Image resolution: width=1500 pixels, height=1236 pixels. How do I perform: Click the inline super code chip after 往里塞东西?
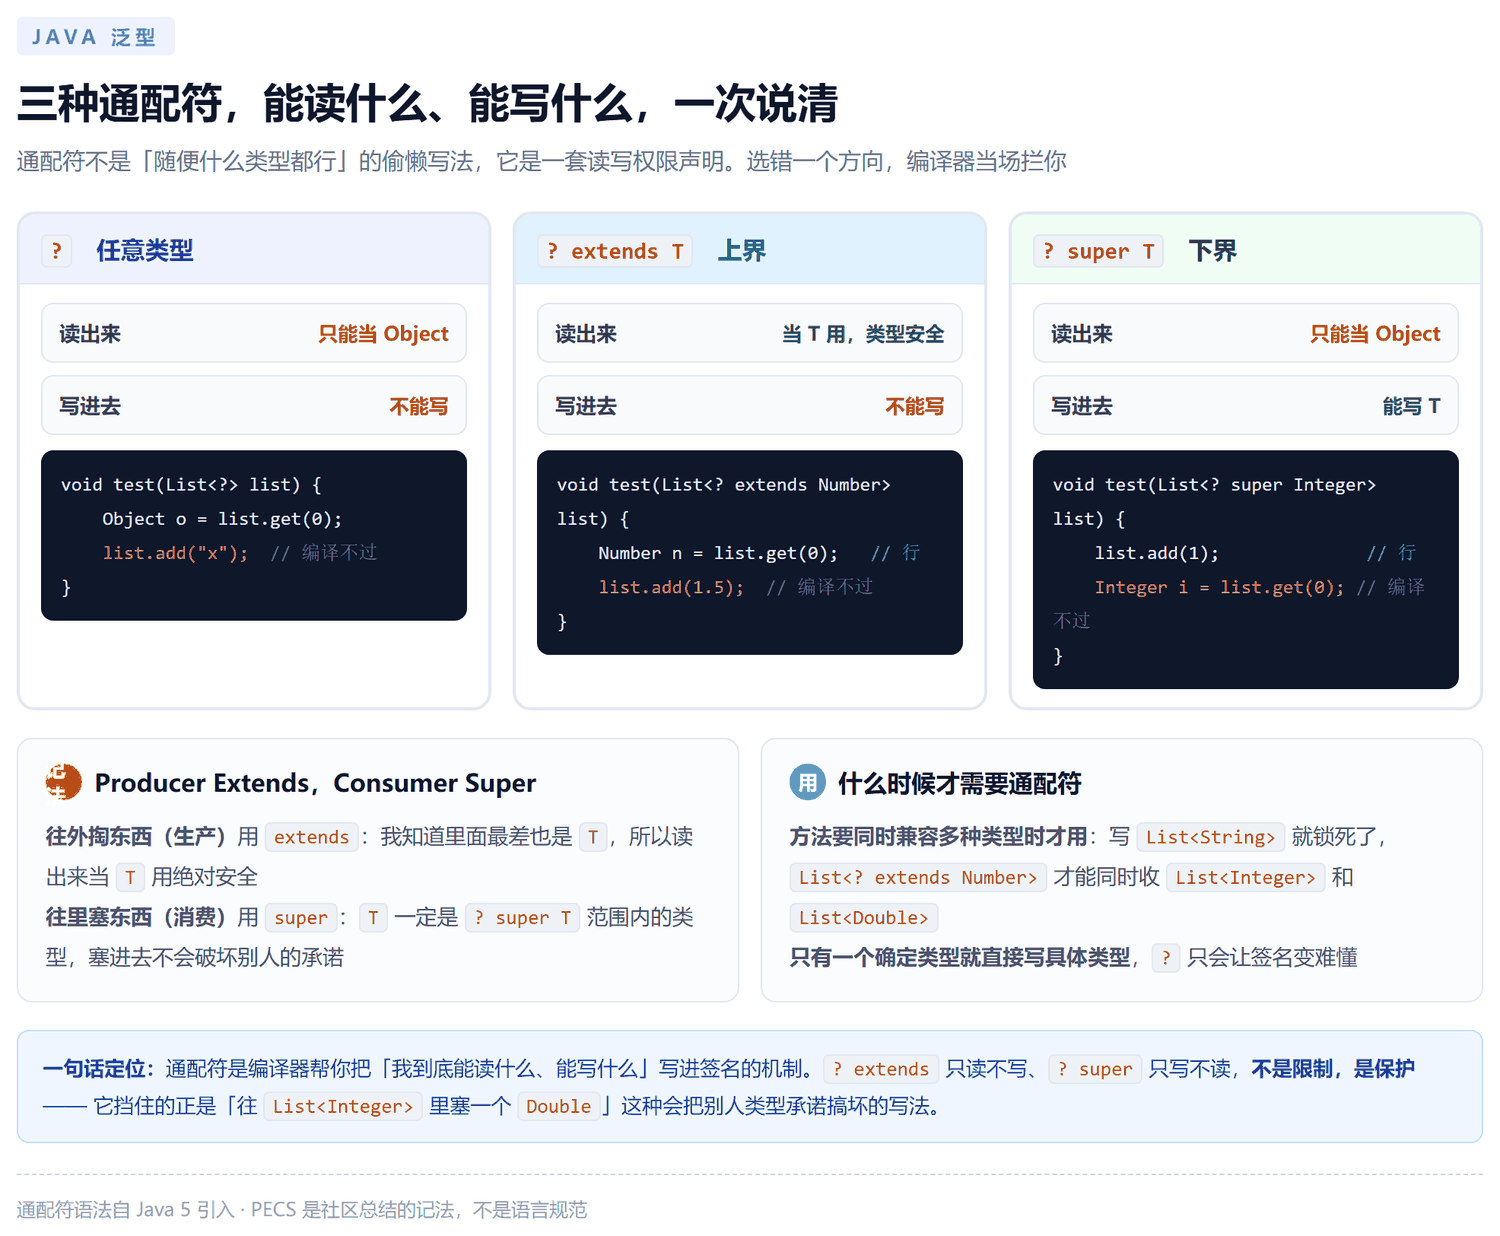pos(301,917)
